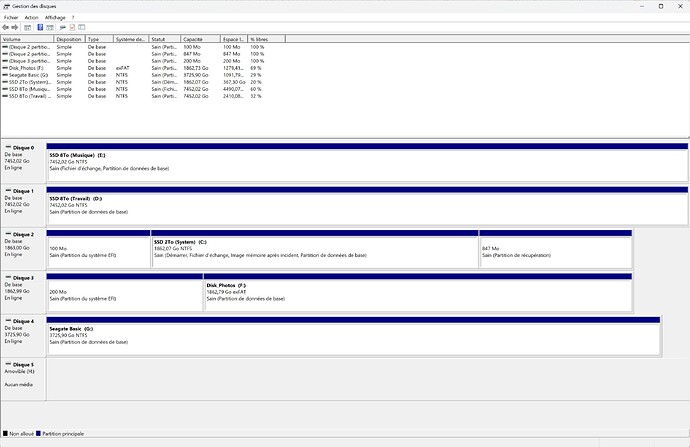
Task: Select the Disk_Photos (F:) partition block
Action: tap(418, 292)
